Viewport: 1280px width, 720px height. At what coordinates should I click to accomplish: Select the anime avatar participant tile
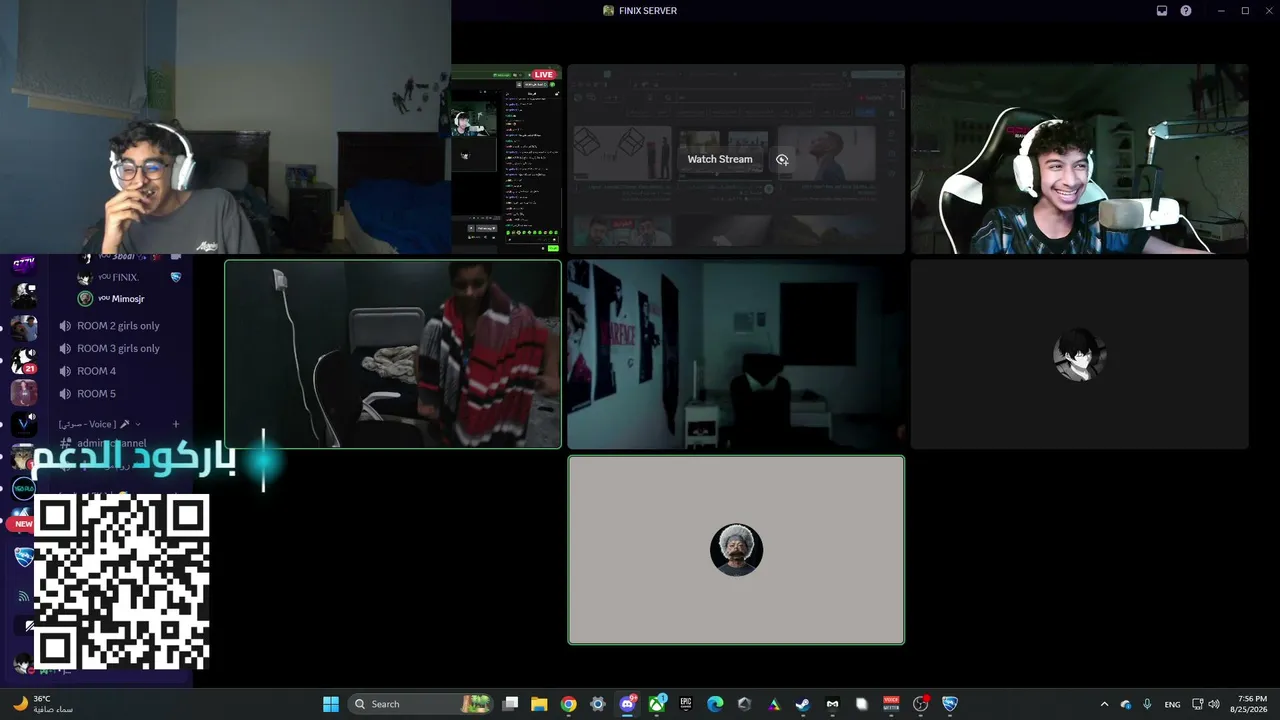point(1079,354)
